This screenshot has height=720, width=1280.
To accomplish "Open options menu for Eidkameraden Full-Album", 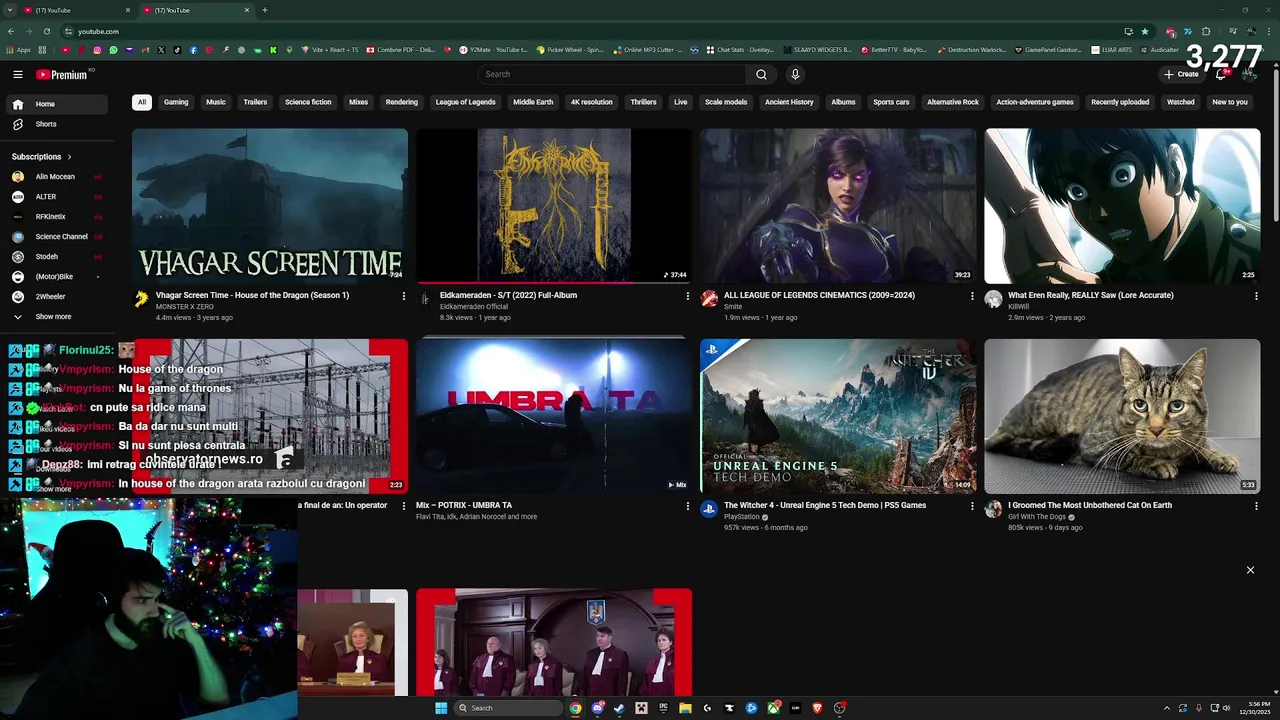I will (x=687, y=296).
